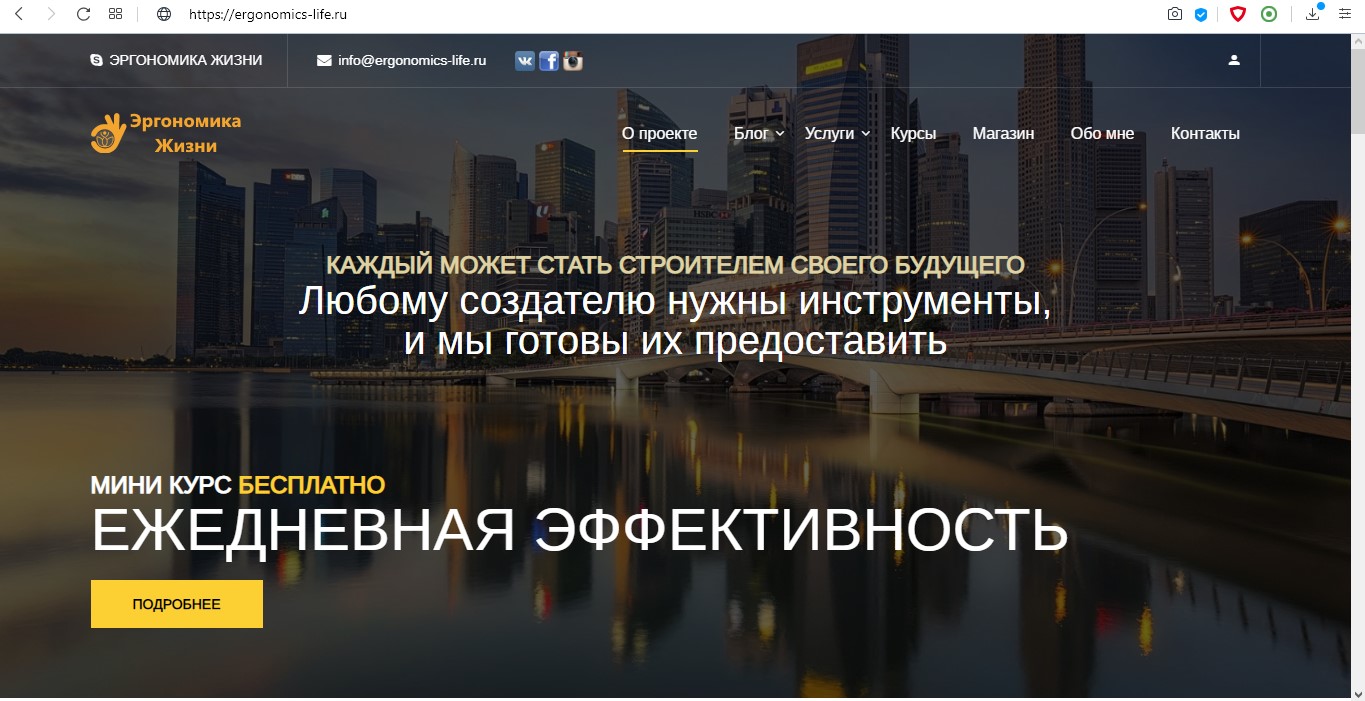The height and width of the screenshot is (701, 1365).
Task: Open browser downloads via the arrow icon
Action: (1311, 14)
